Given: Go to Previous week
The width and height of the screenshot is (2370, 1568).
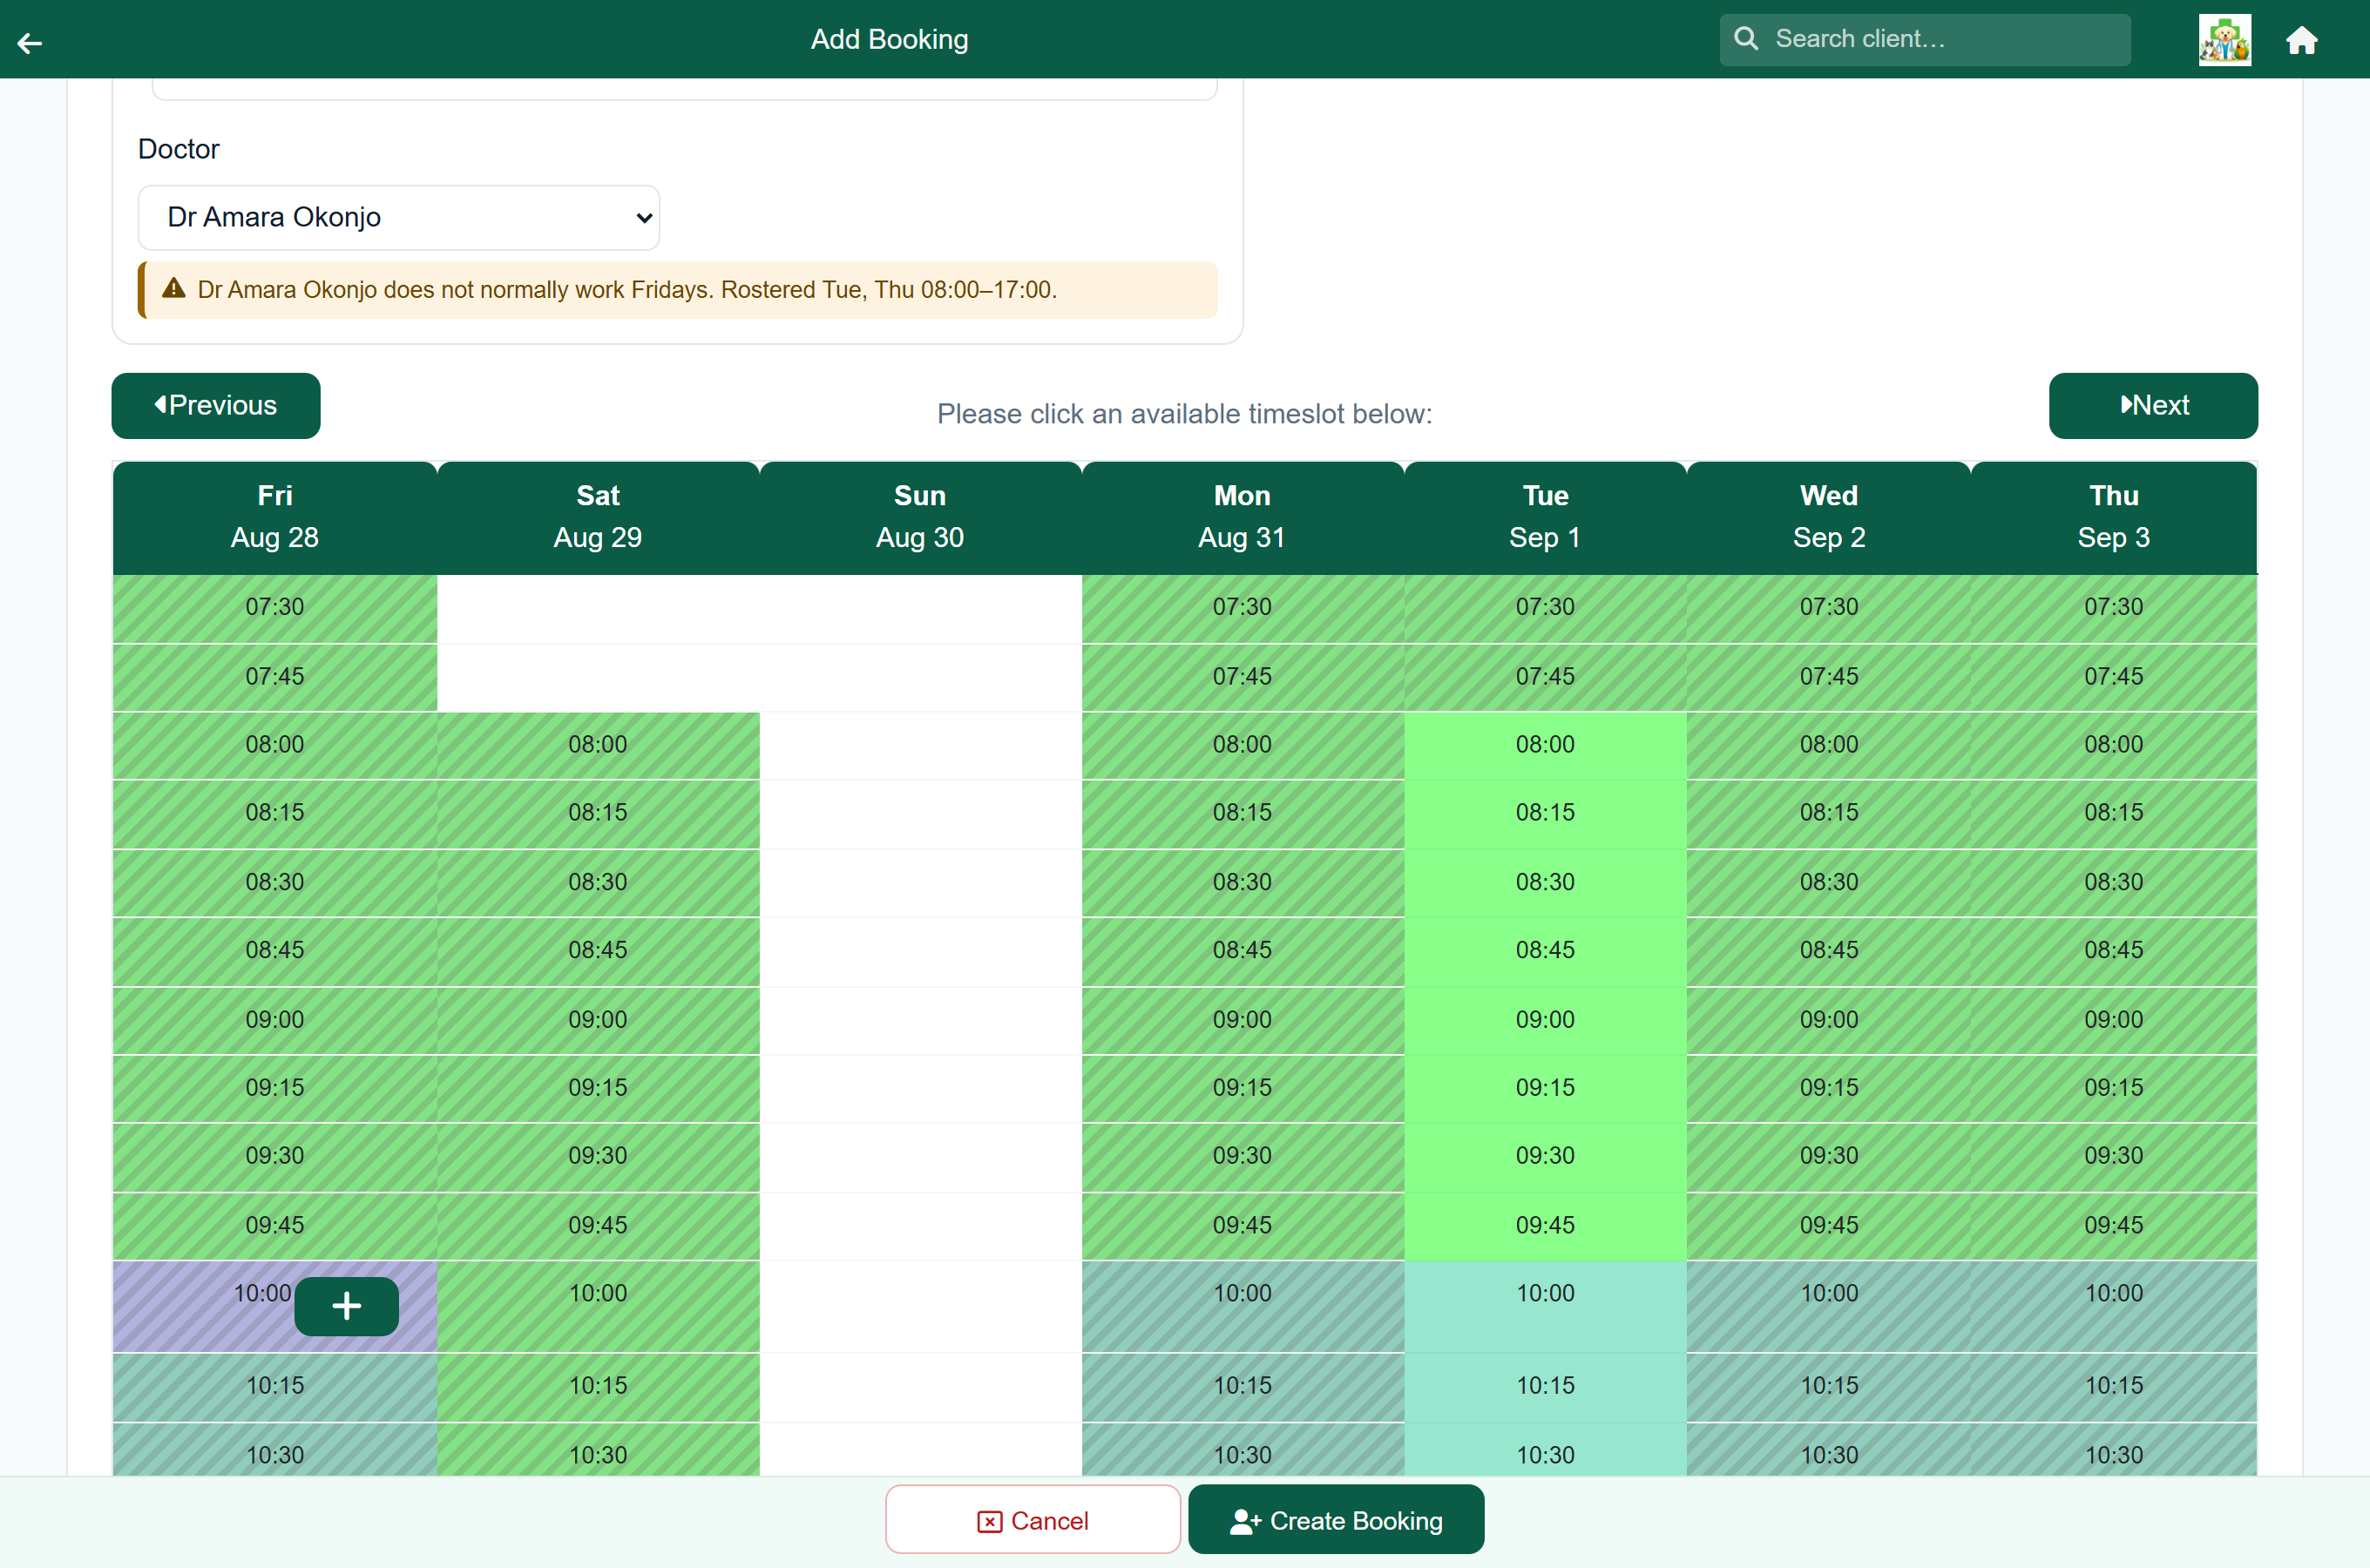Looking at the screenshot, I should click(216, 405).
